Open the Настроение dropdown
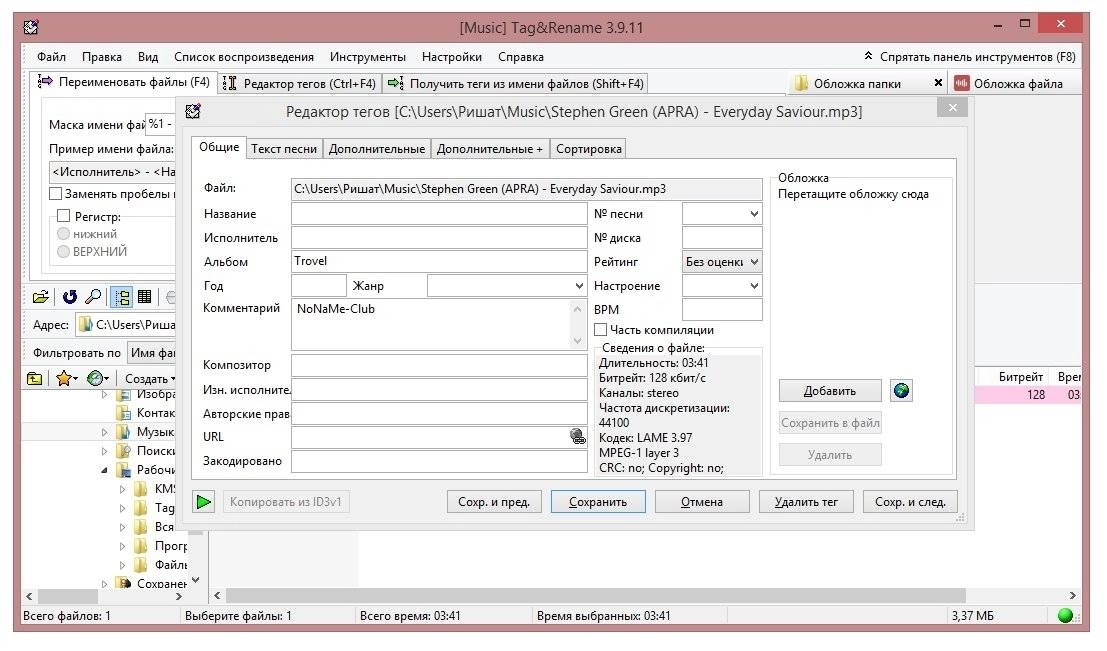Screen dimensions: 1107x651 tap(754, 286)
